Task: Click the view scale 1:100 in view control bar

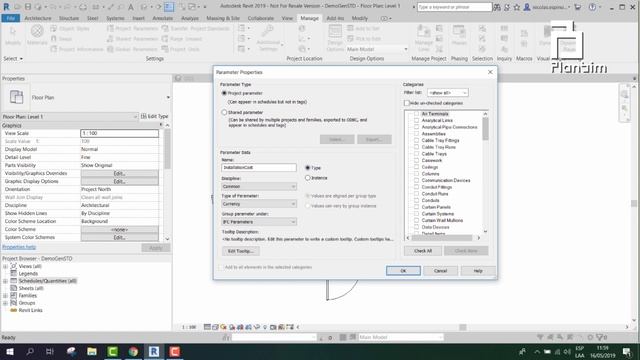Action: pos(189,327)
